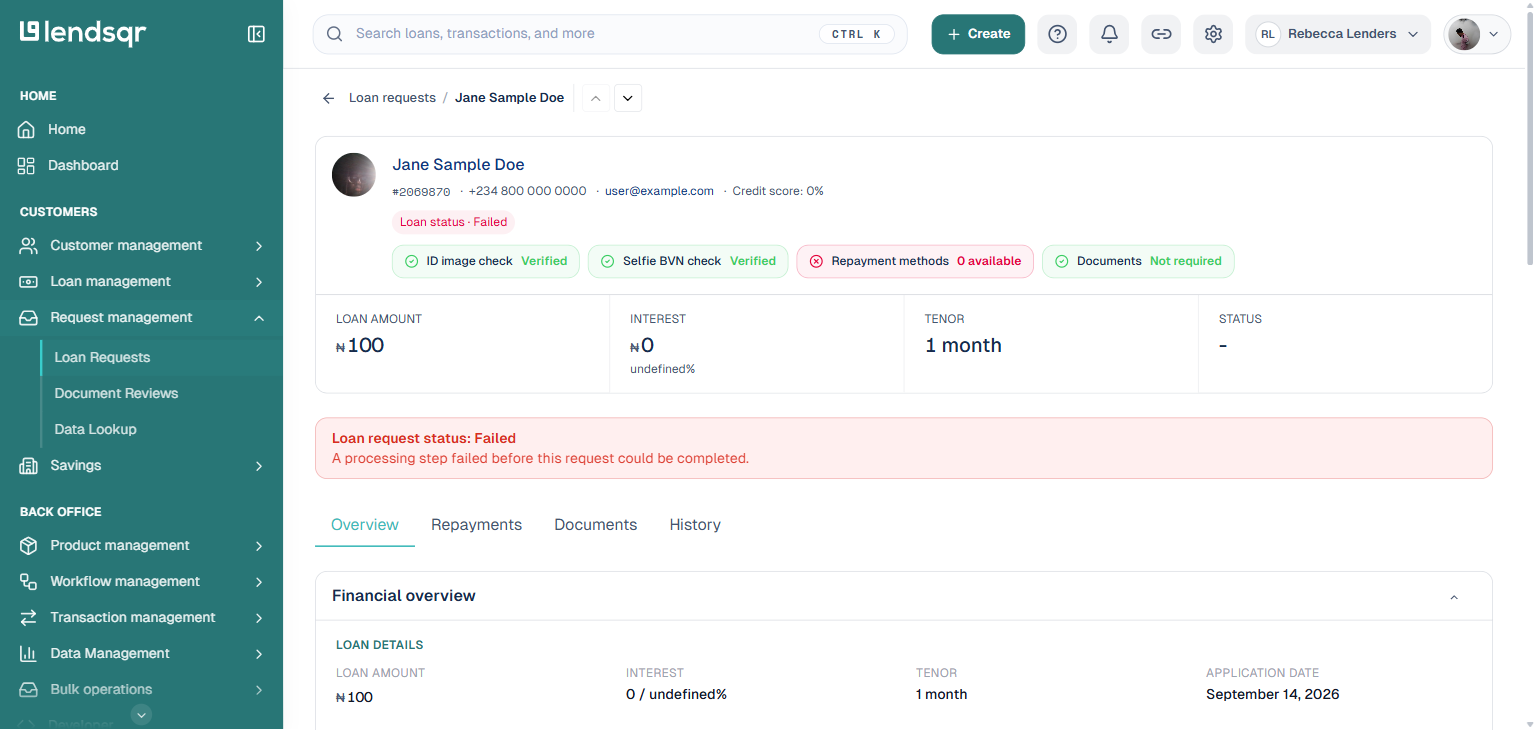Open Loan requests breadcrumb link
Viewport: 1535px width, 730px height.
click(x=392, y=98)
